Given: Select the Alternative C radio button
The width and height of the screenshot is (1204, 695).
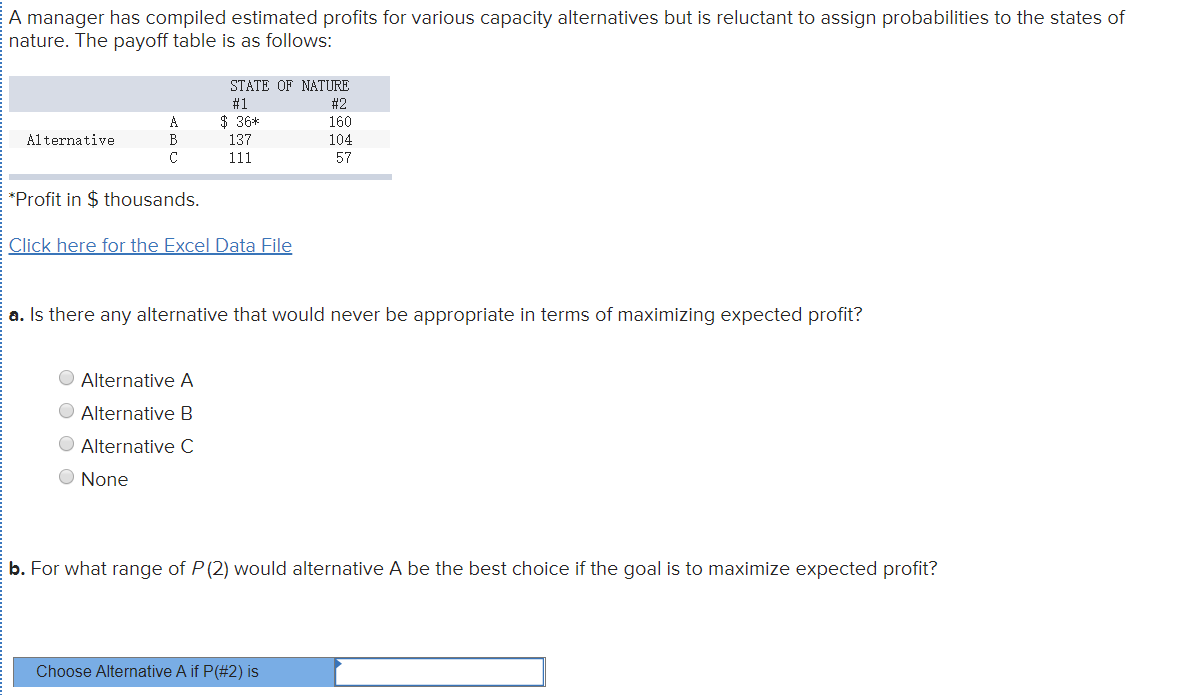Looking at the screenshot, I should 66,443.
